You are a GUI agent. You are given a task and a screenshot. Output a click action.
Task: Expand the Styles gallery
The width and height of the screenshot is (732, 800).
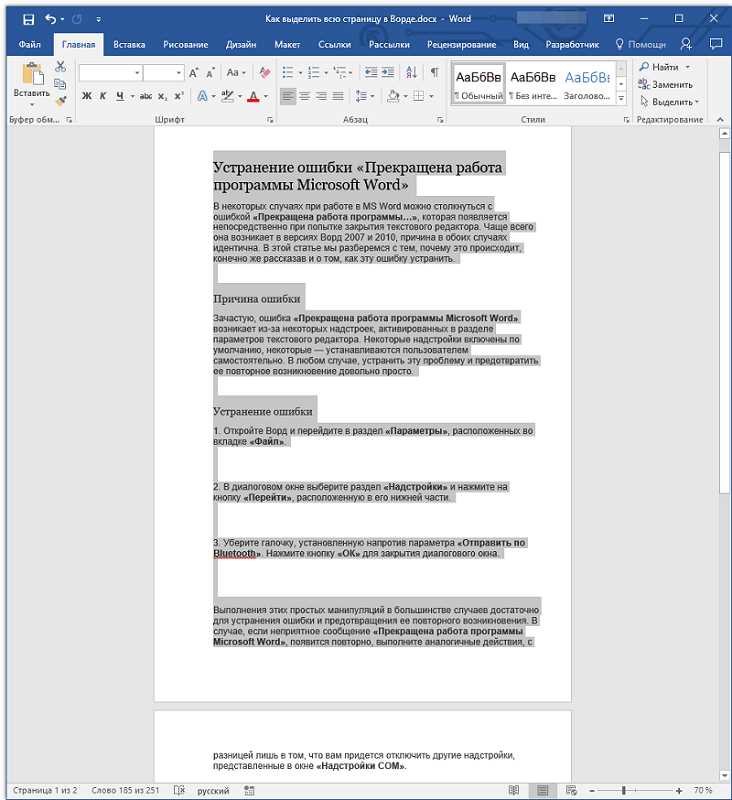(621, 97)
